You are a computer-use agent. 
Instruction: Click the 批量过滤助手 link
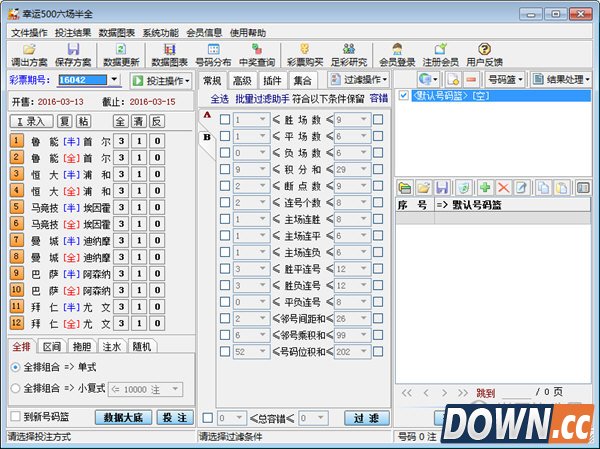(x=262, y=99)
